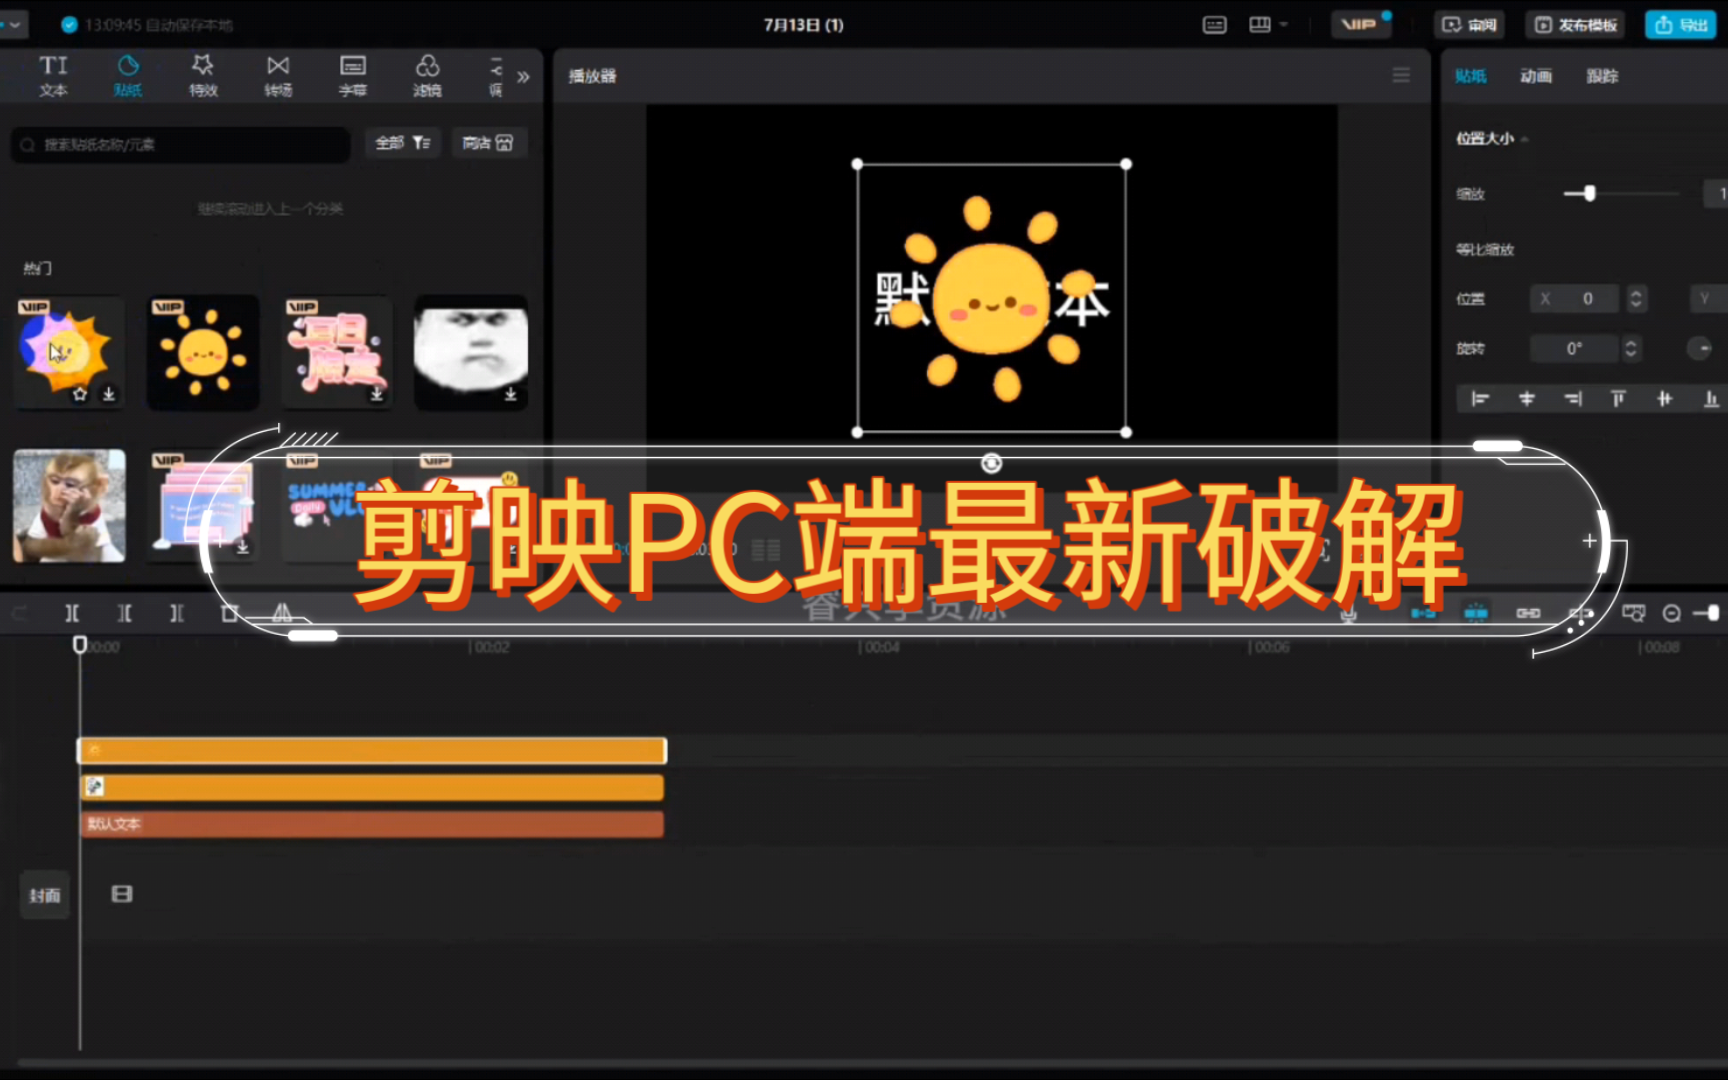Click the rotation dial knob
Viewport: 1728px width, 1080px height.
click(1700, 348)
